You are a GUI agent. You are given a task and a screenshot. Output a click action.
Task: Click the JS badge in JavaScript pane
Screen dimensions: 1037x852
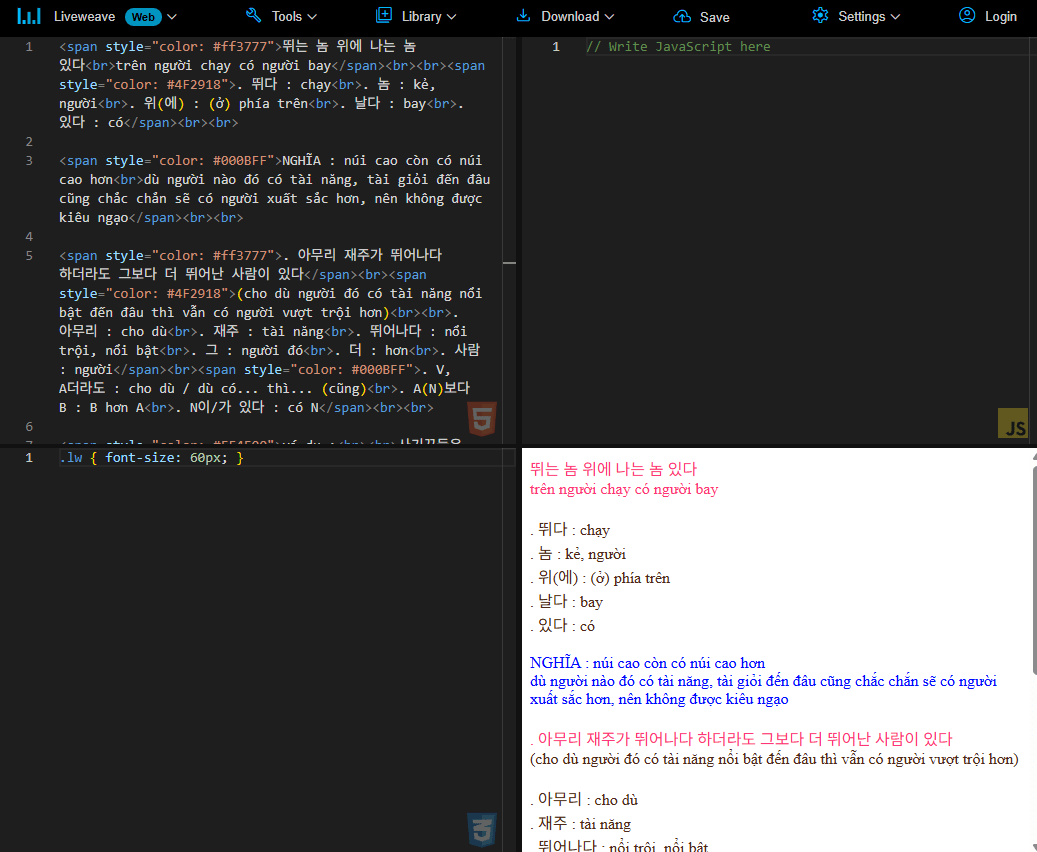coord(1012,424)
